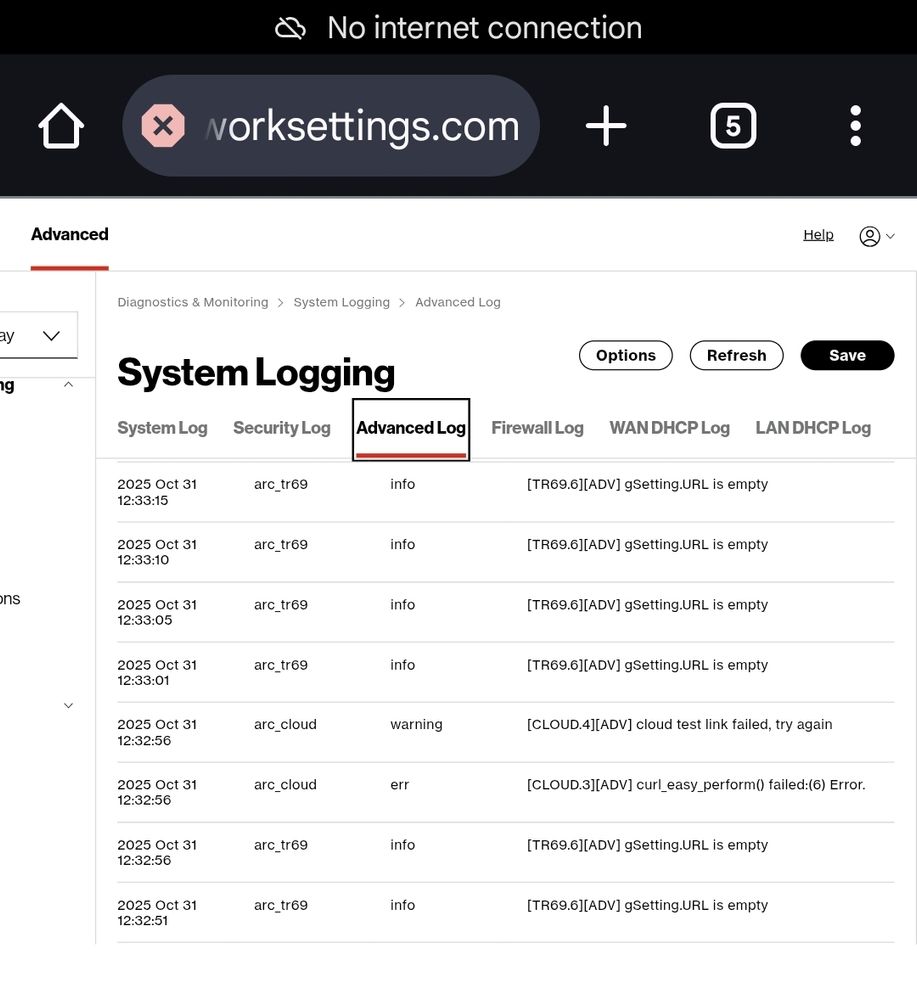Click the browser home icon
917x999 pixels.
60,125
